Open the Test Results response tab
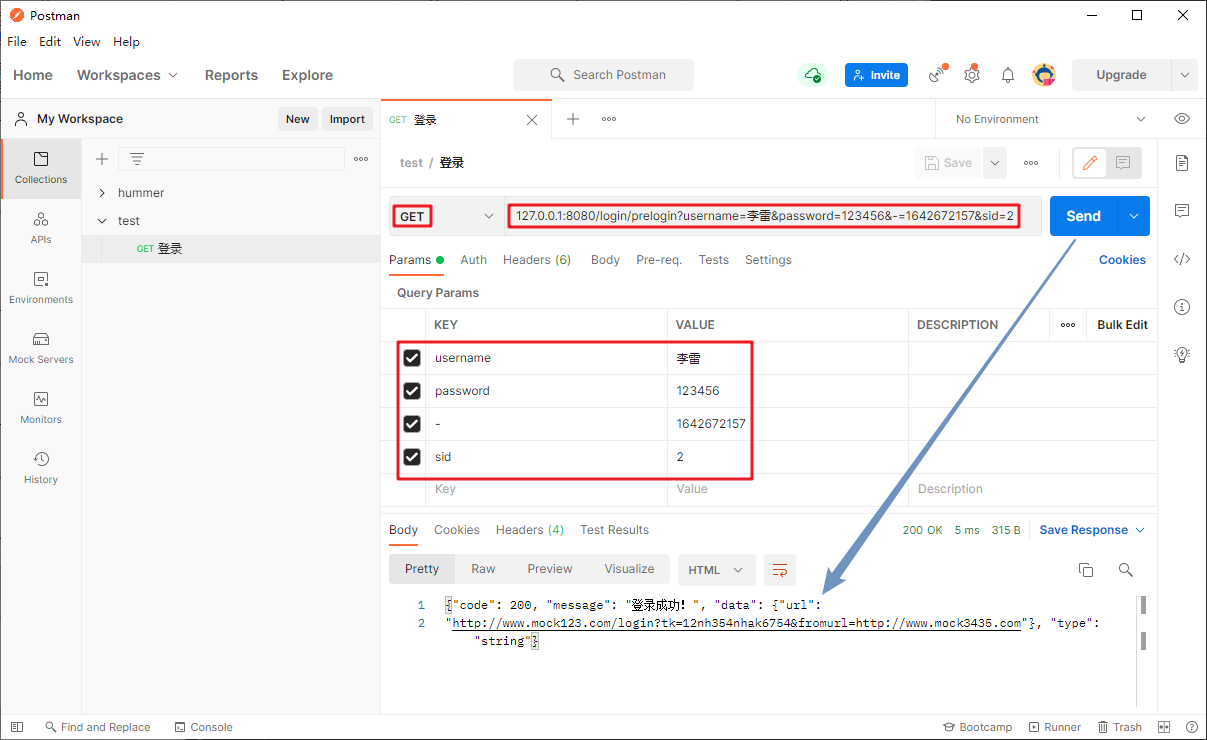 pyautogui.click(x=614, y=530)
